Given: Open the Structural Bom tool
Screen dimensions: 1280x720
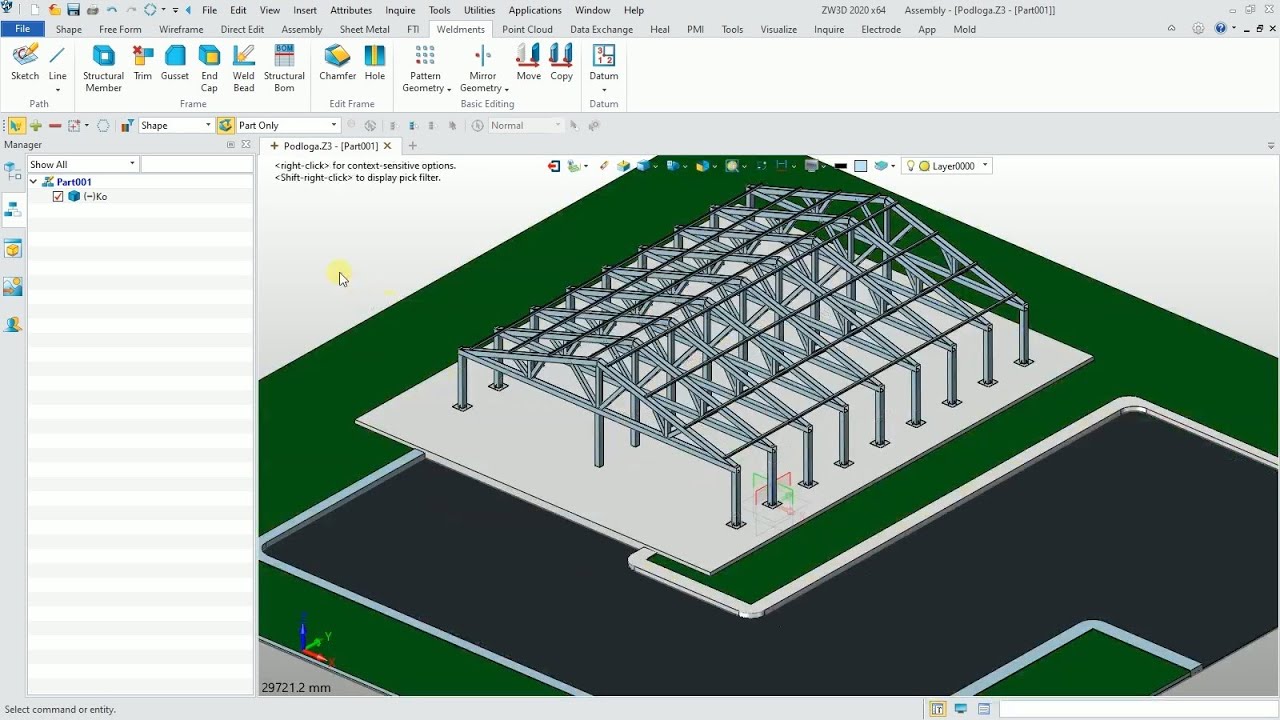Looking at the screenshot, I should [x=284, y=68].
